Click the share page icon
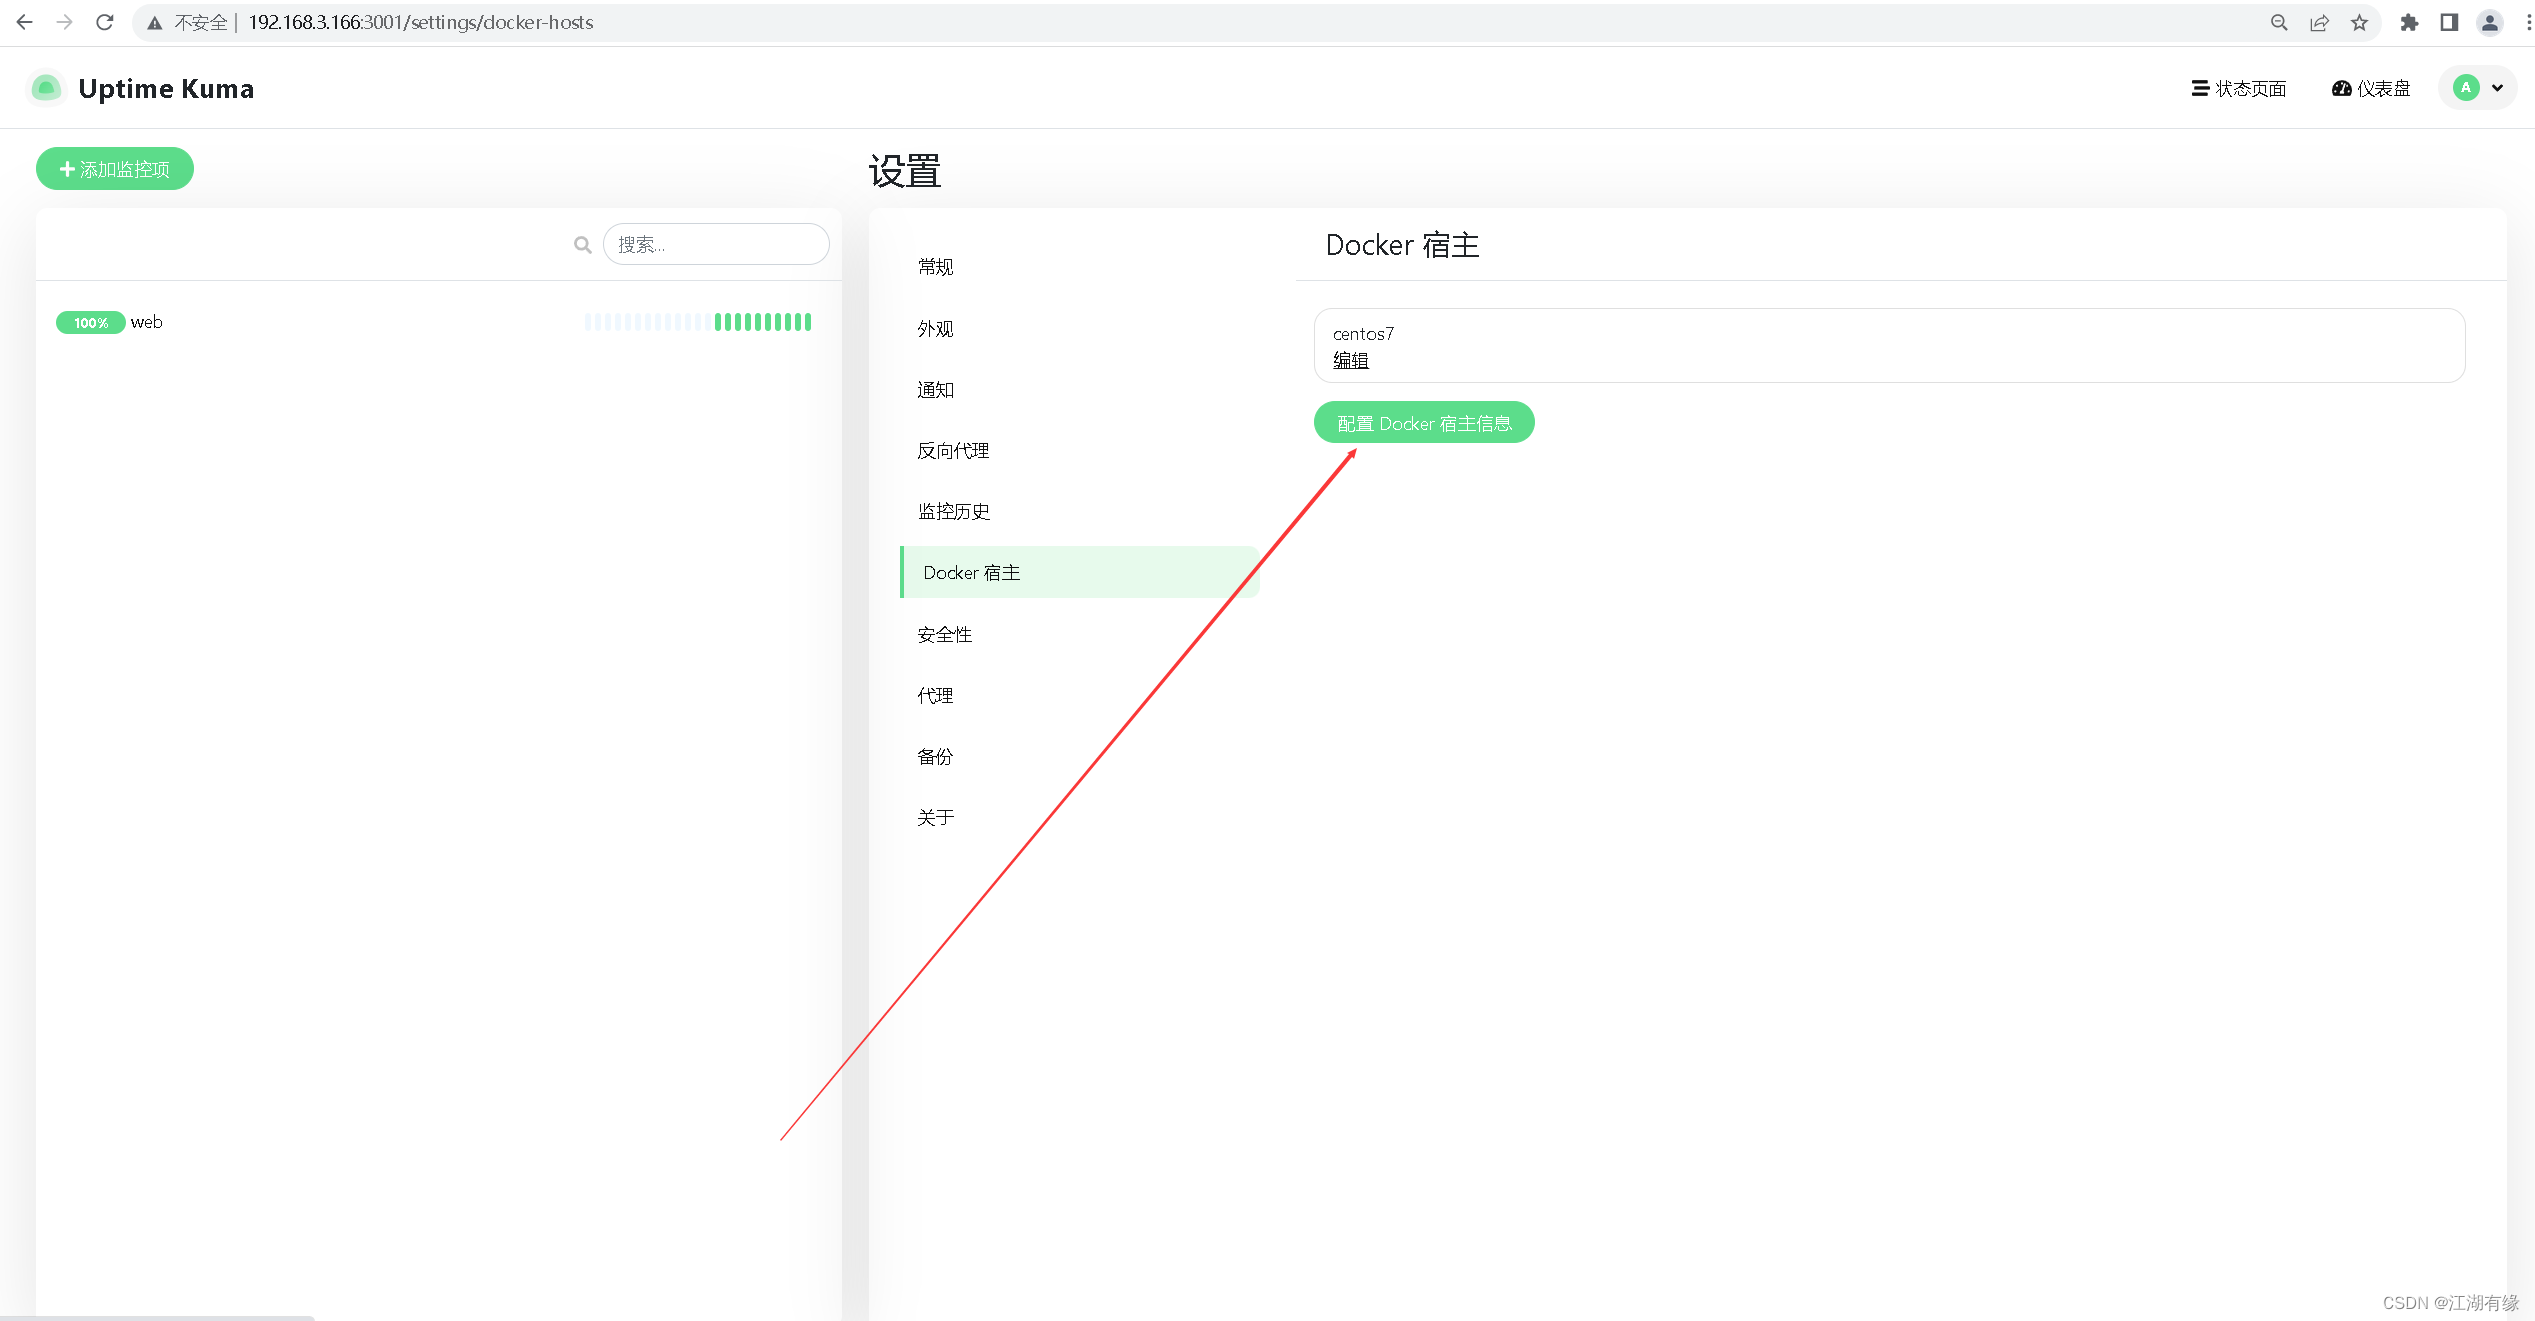The height and width of the screenshot is (1321, 2535). click(x=2319, y=22)
